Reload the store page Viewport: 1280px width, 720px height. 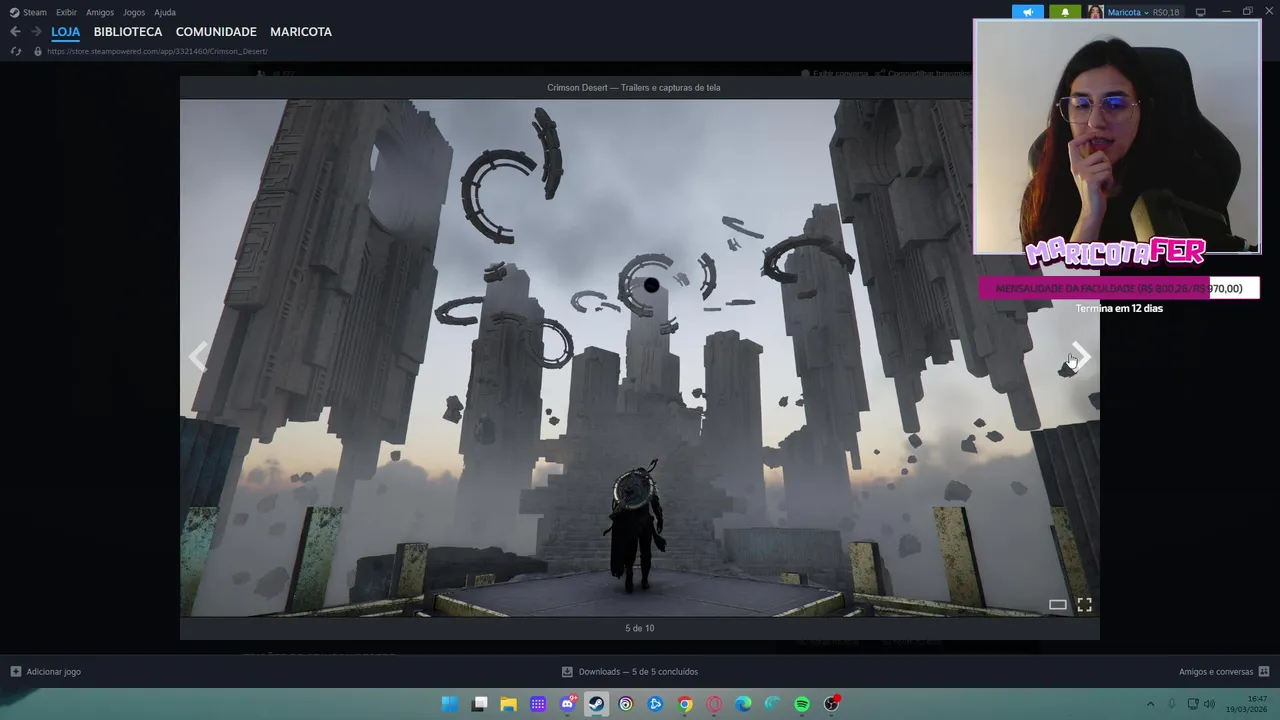15,51
